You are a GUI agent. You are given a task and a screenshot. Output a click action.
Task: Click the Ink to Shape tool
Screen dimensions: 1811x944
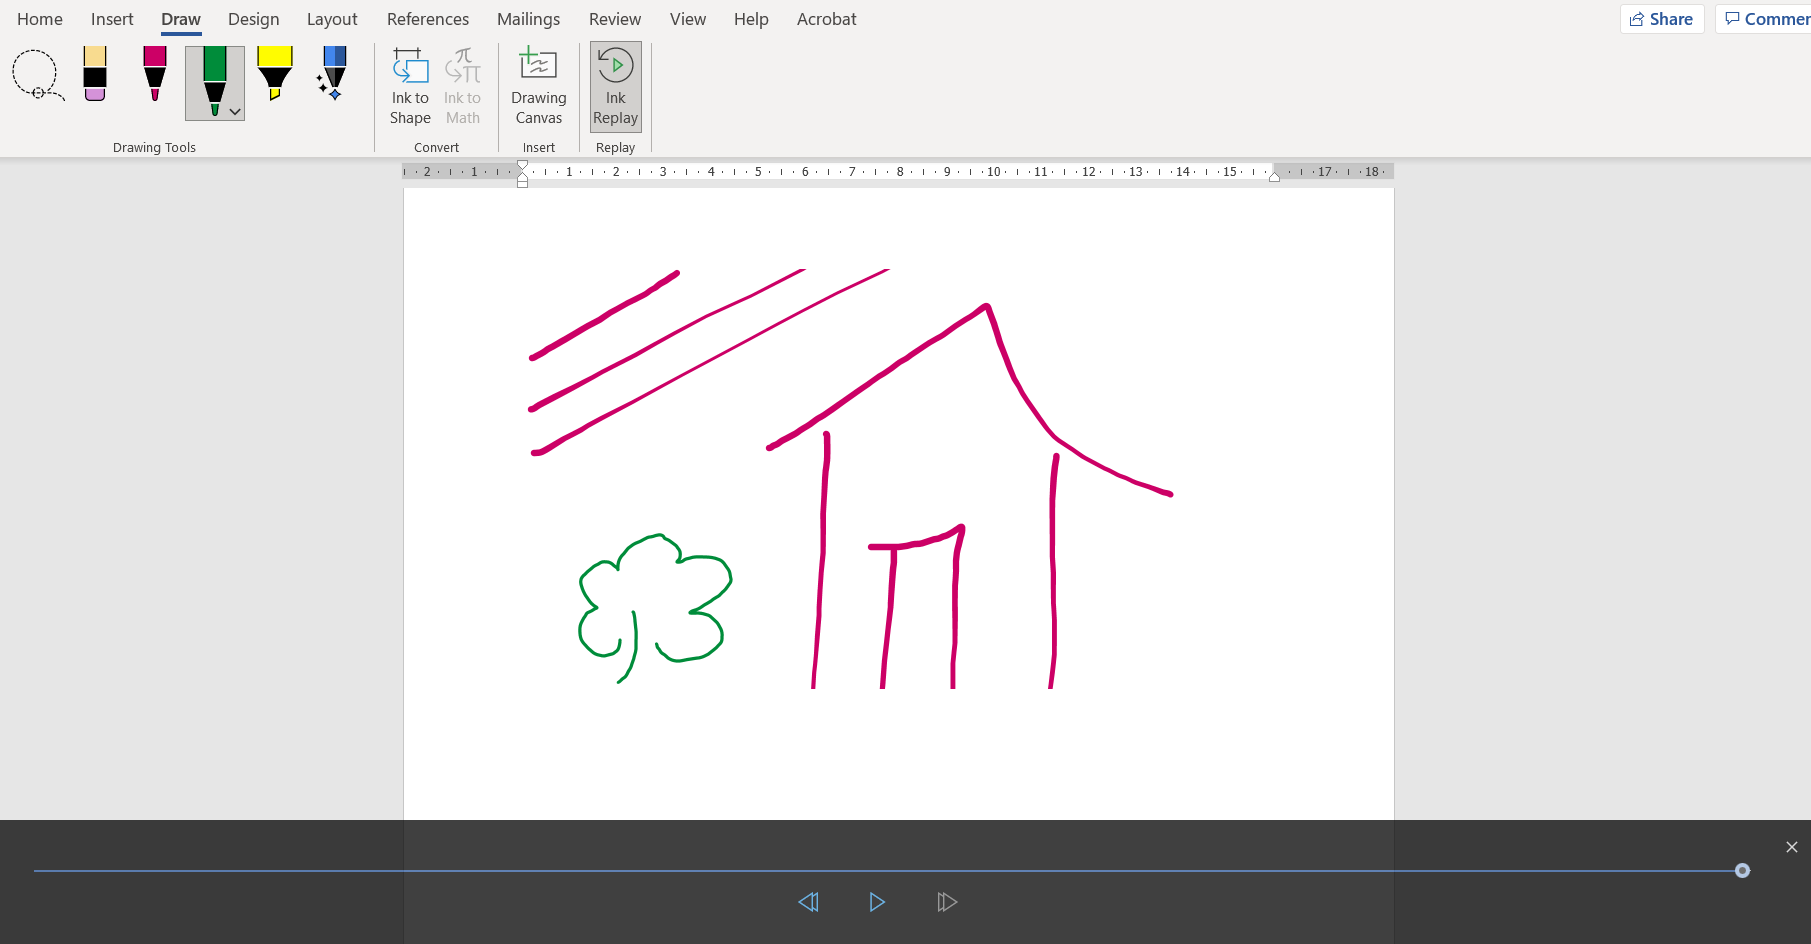point(409,85)
